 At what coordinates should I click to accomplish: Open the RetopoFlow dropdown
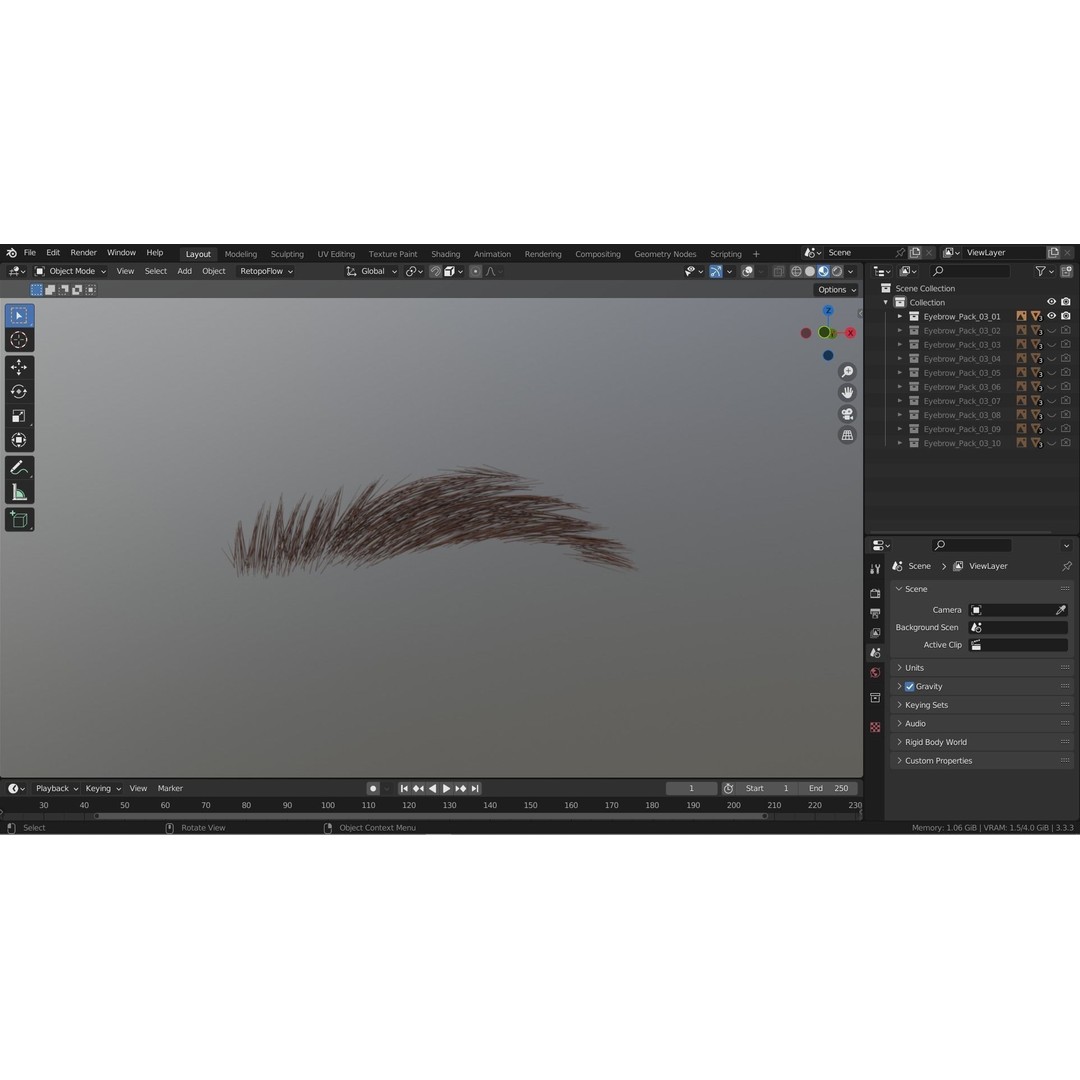point(266,271)
